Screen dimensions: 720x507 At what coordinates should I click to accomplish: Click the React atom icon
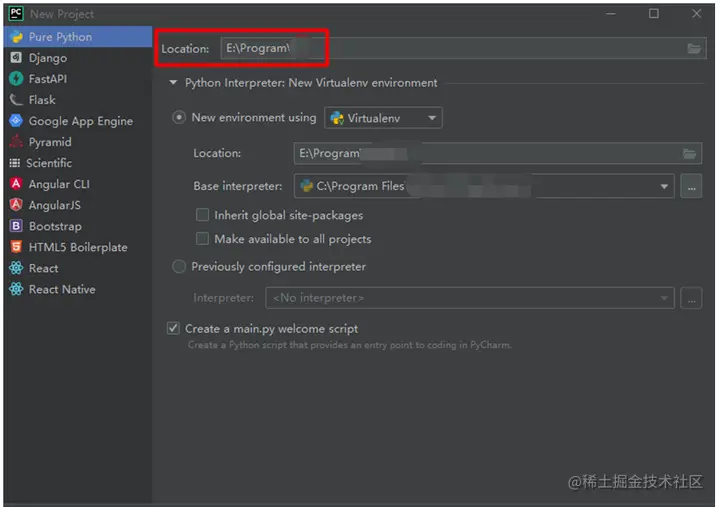(16, 268)
